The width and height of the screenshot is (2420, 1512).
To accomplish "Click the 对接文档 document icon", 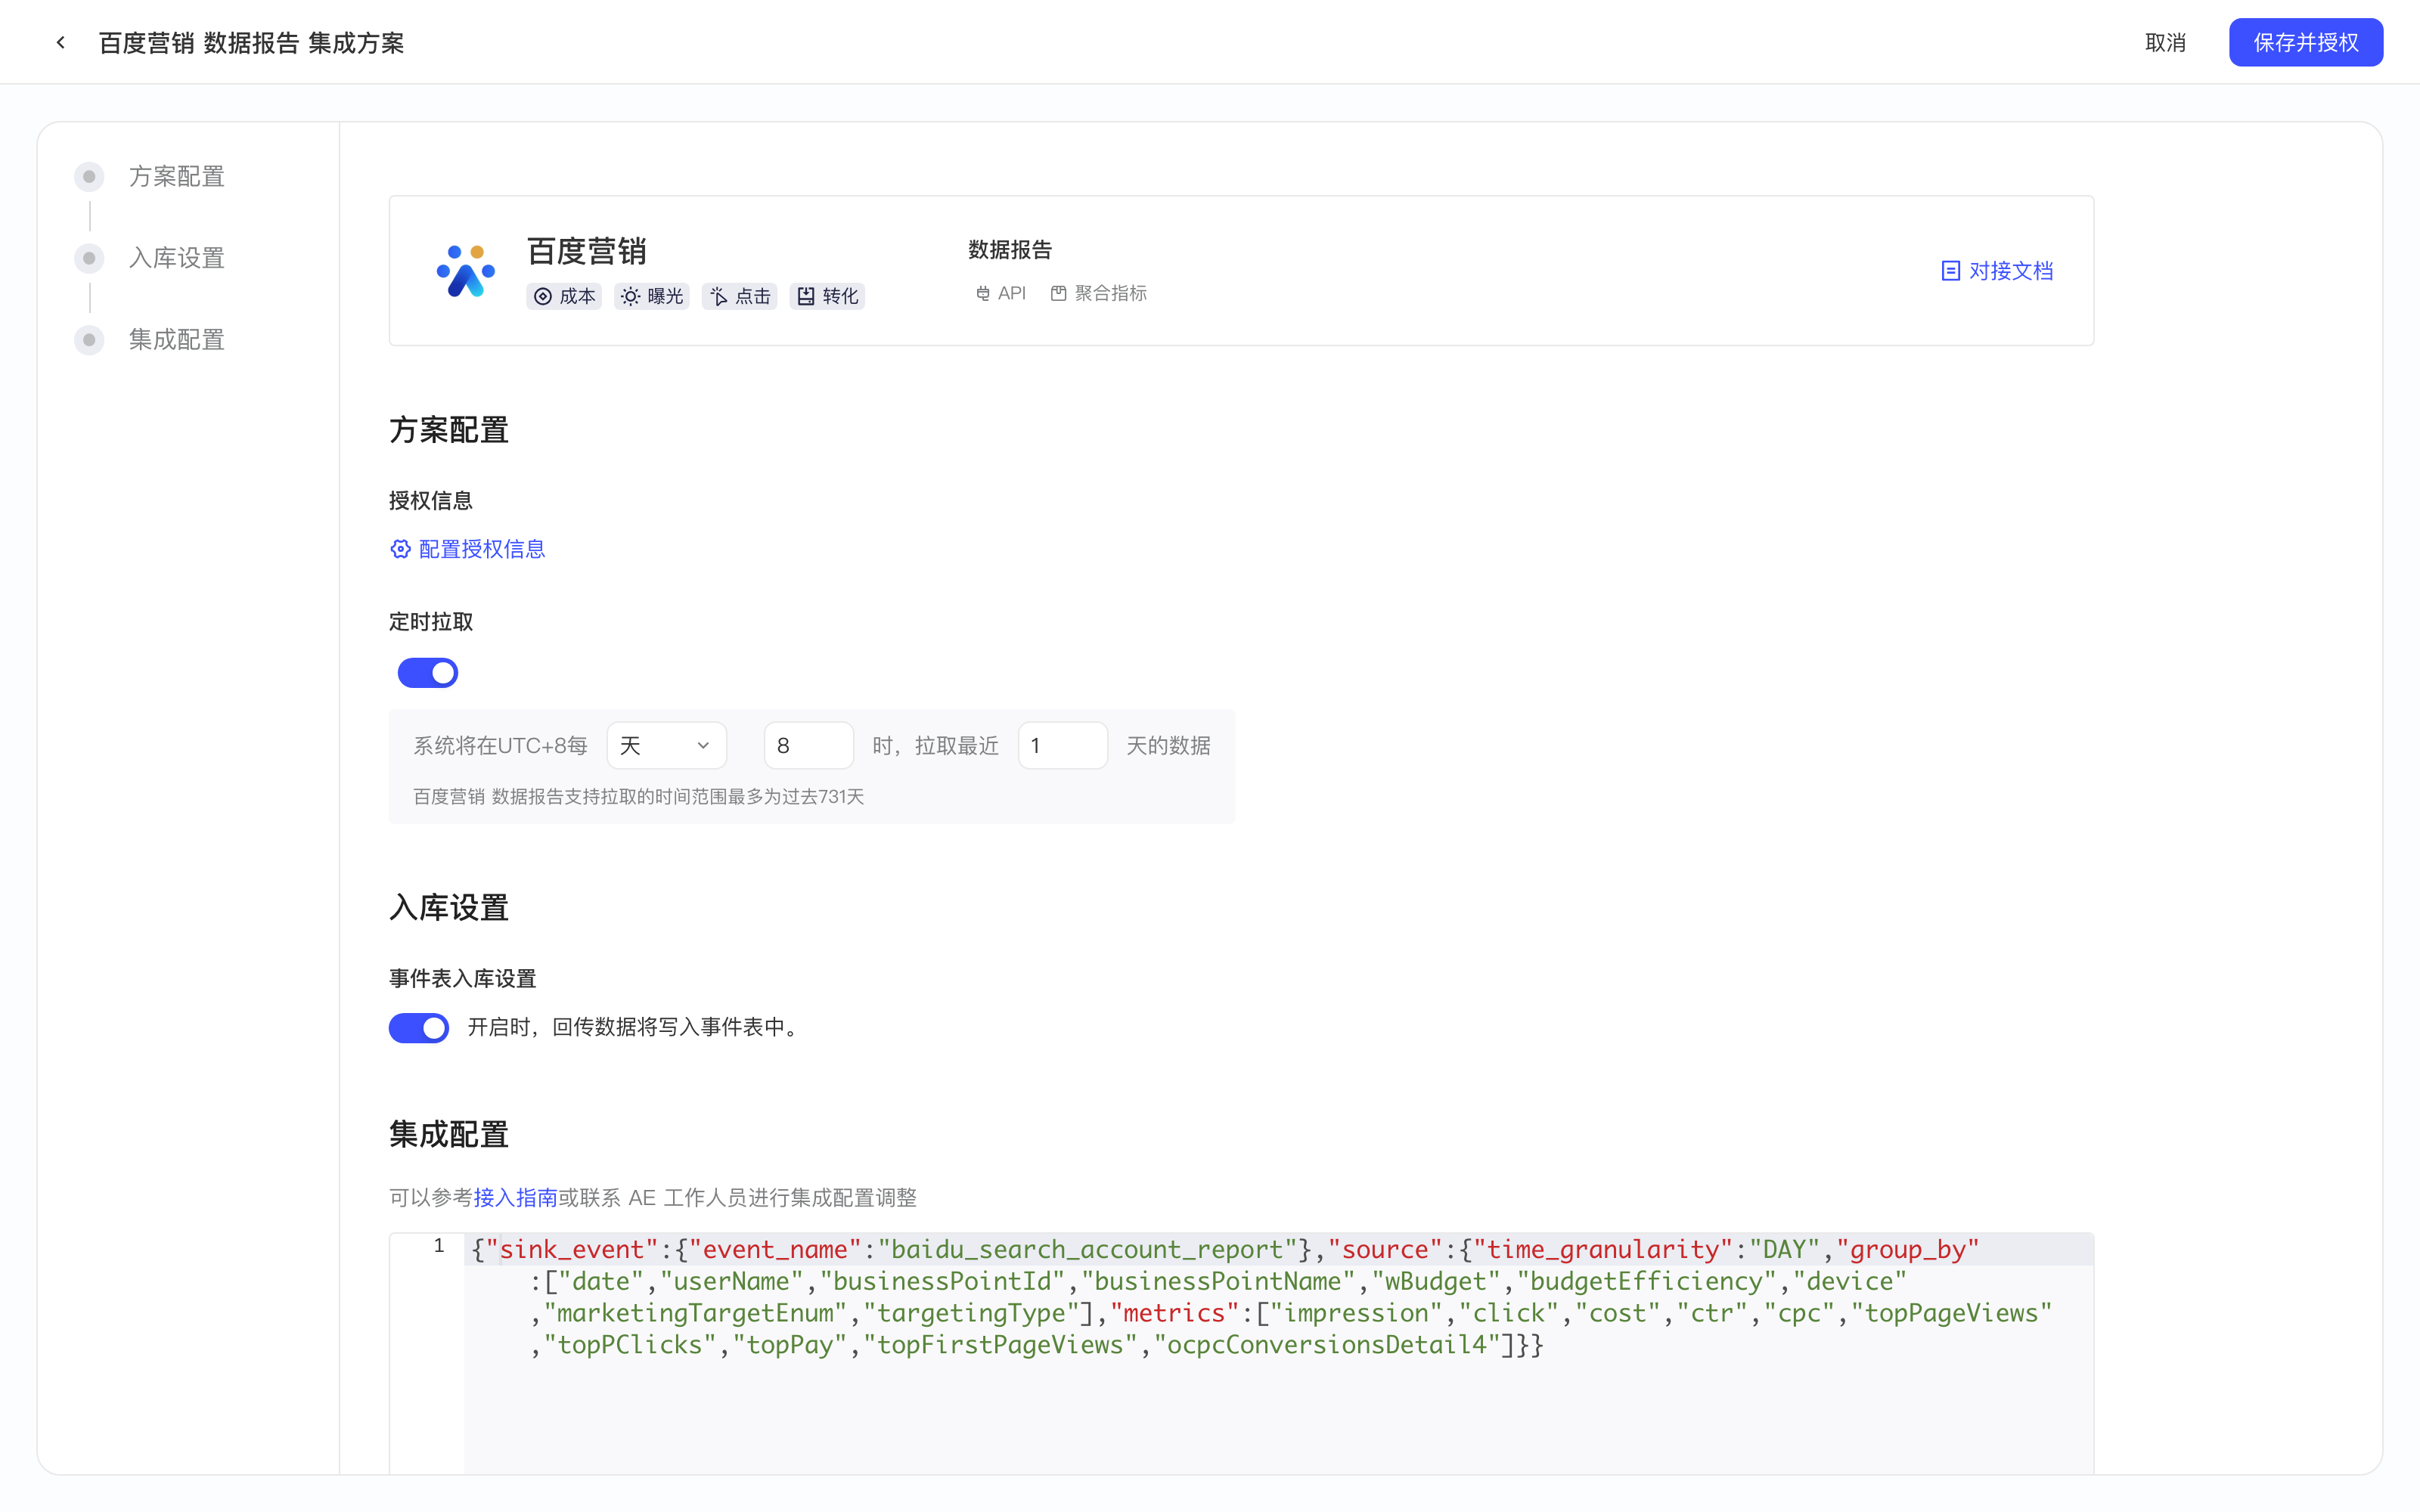I will pyautogui.click(x=1950, y=271).
